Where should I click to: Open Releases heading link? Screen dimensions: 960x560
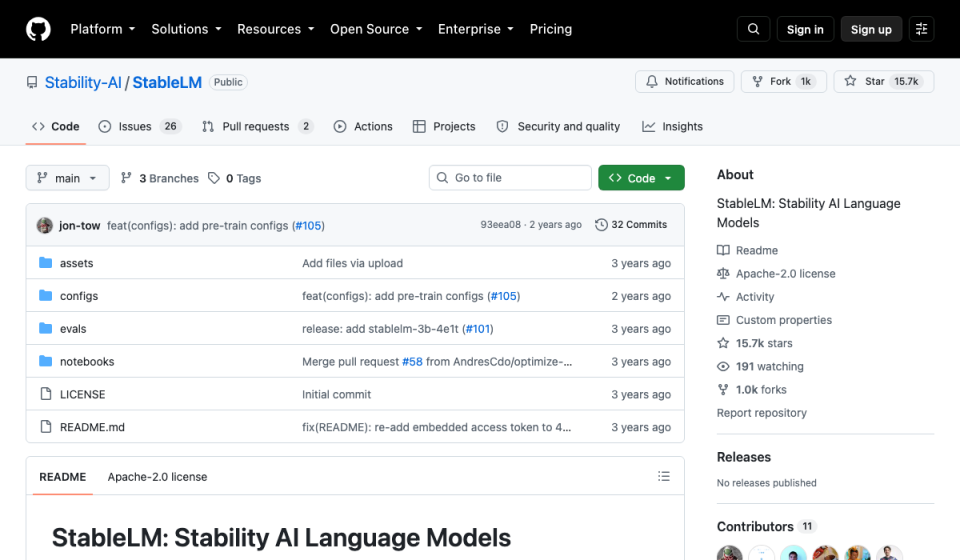point(744,457)
